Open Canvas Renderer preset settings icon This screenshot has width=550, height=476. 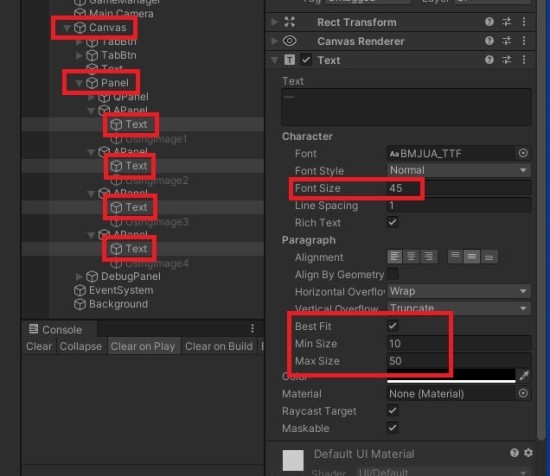click(507, 41)
